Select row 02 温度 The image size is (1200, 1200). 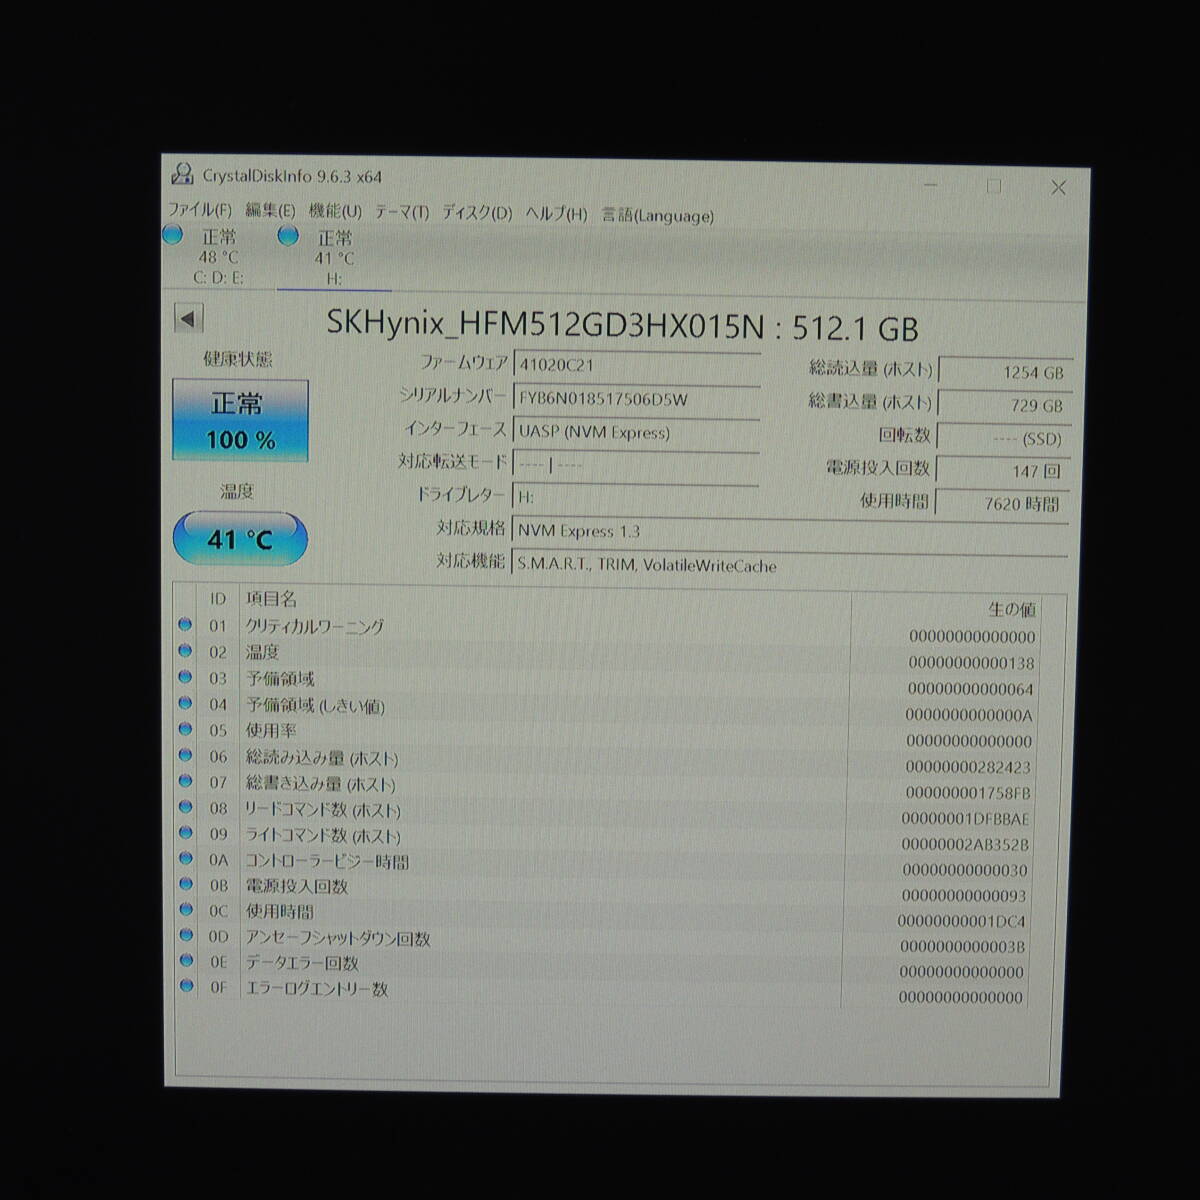pos(610,656)
